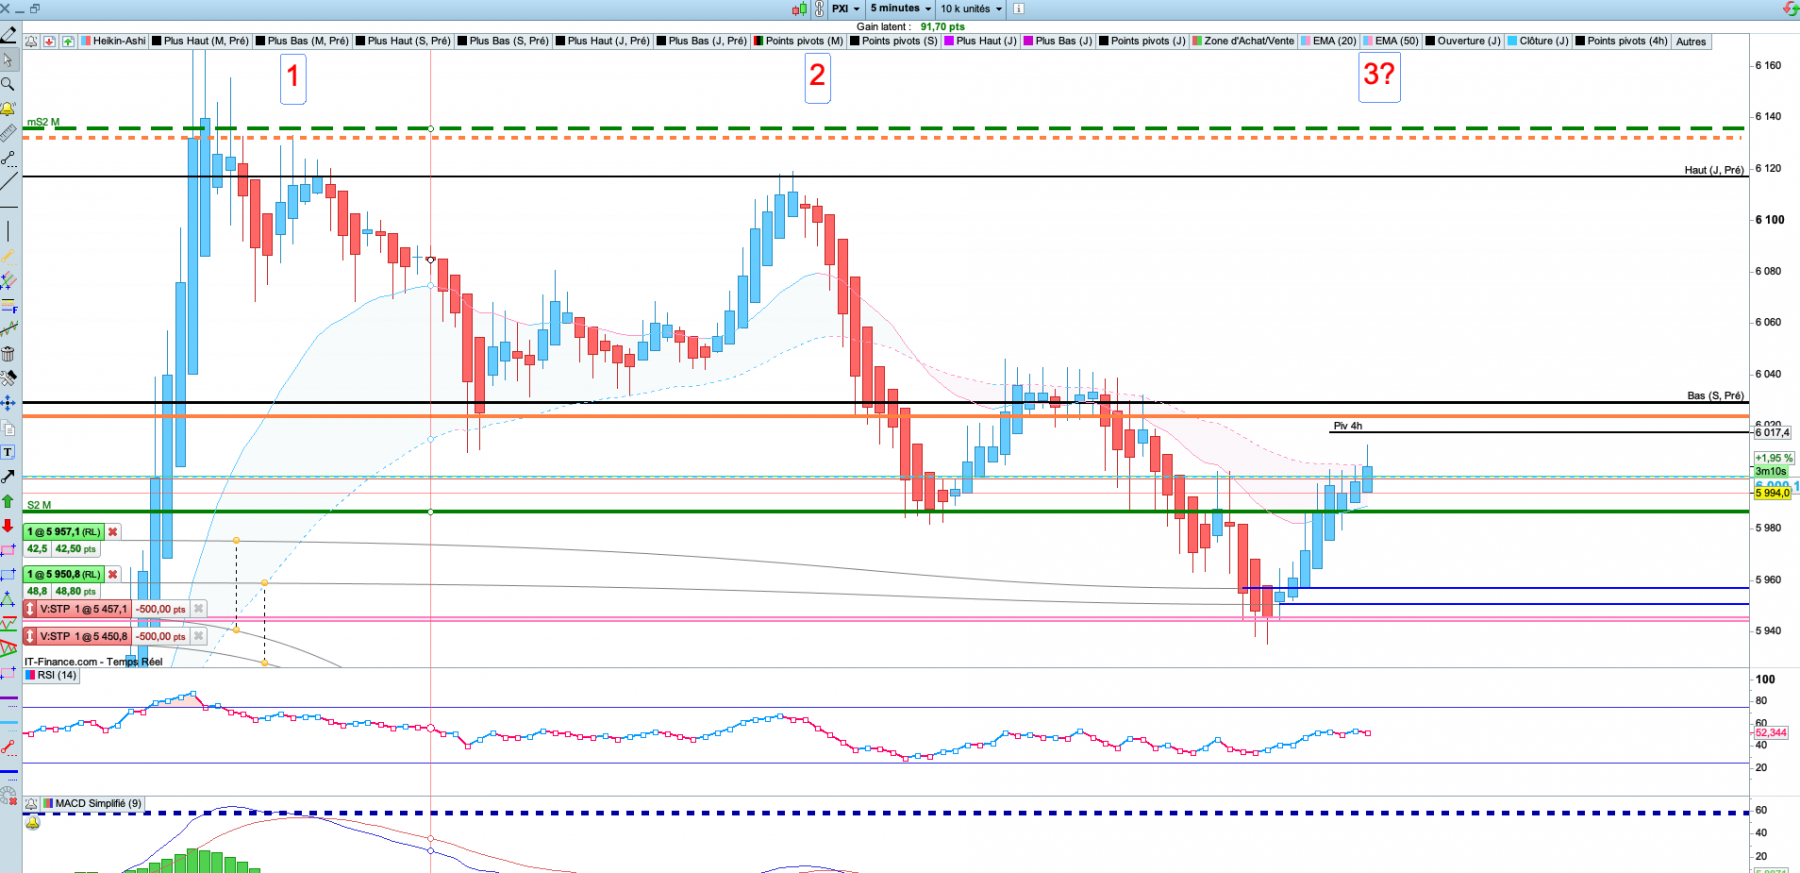Viewport: 1800px width, 873px height.
Task: Click the alert bell icon beside Heikin-Ashi
Action: (32, 41)
